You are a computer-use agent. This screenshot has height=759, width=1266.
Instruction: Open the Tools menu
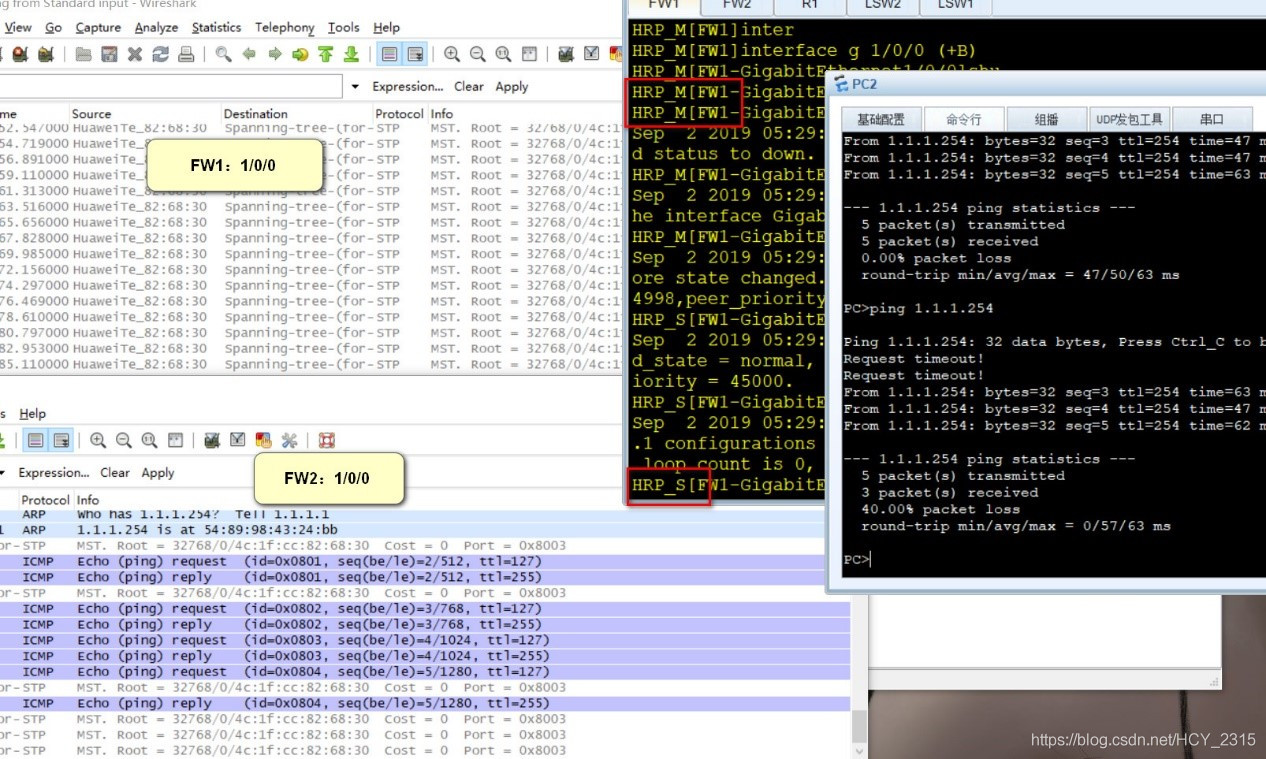pyautogui.click(x=343, y=27)
